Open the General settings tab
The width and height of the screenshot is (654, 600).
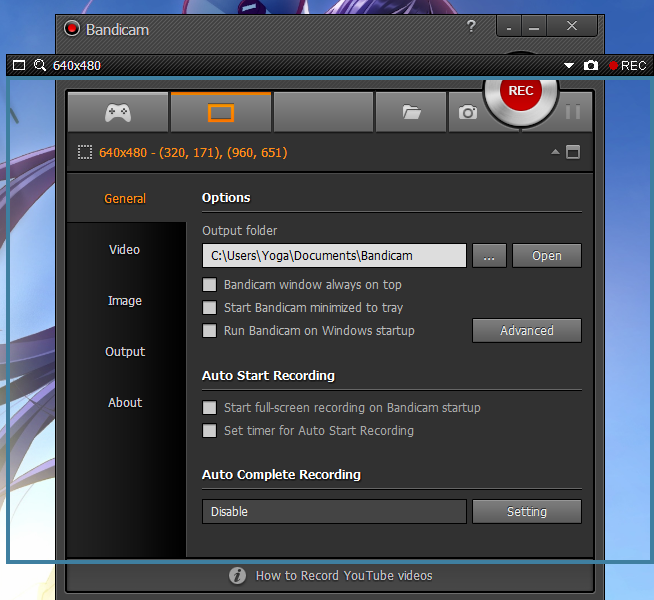coord(125,198)
